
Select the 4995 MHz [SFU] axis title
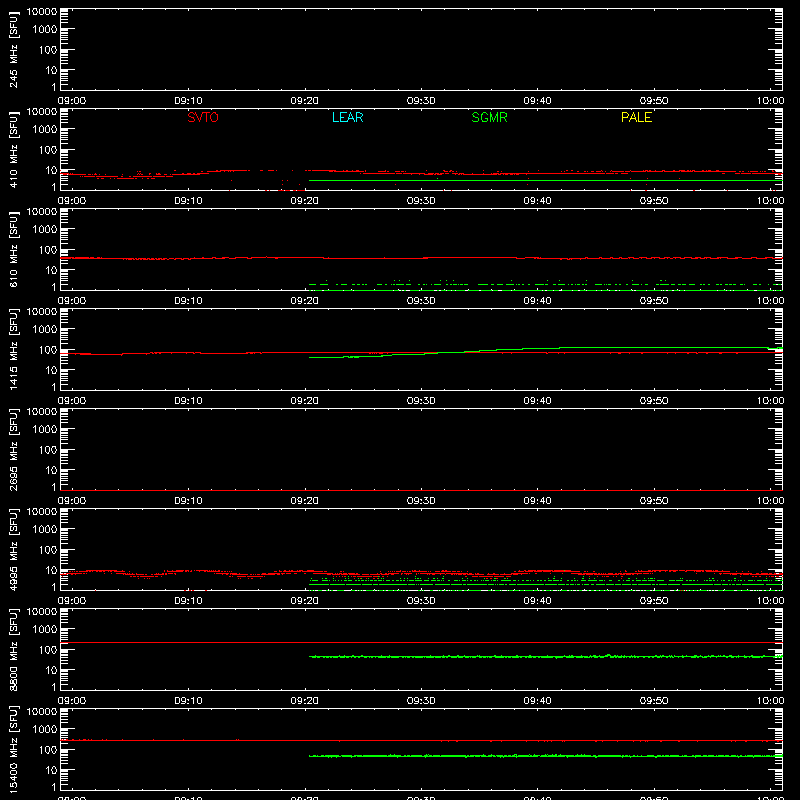[13, 549]
